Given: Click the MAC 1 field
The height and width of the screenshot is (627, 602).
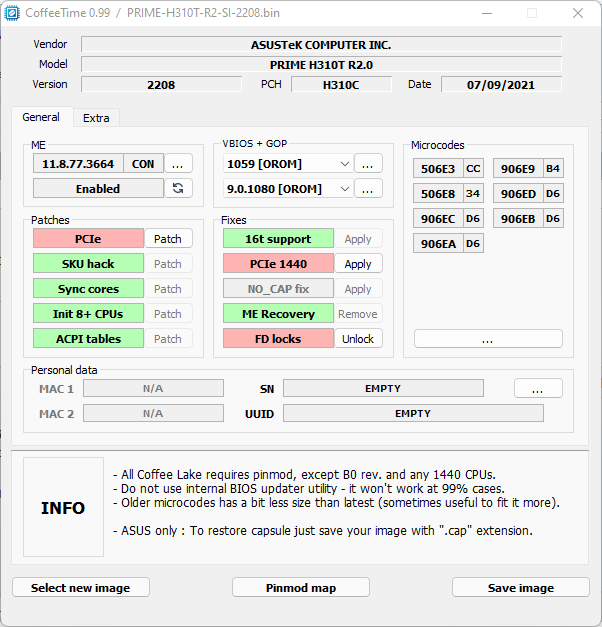Looking at the screenshot, I should [x=153, y=388].
